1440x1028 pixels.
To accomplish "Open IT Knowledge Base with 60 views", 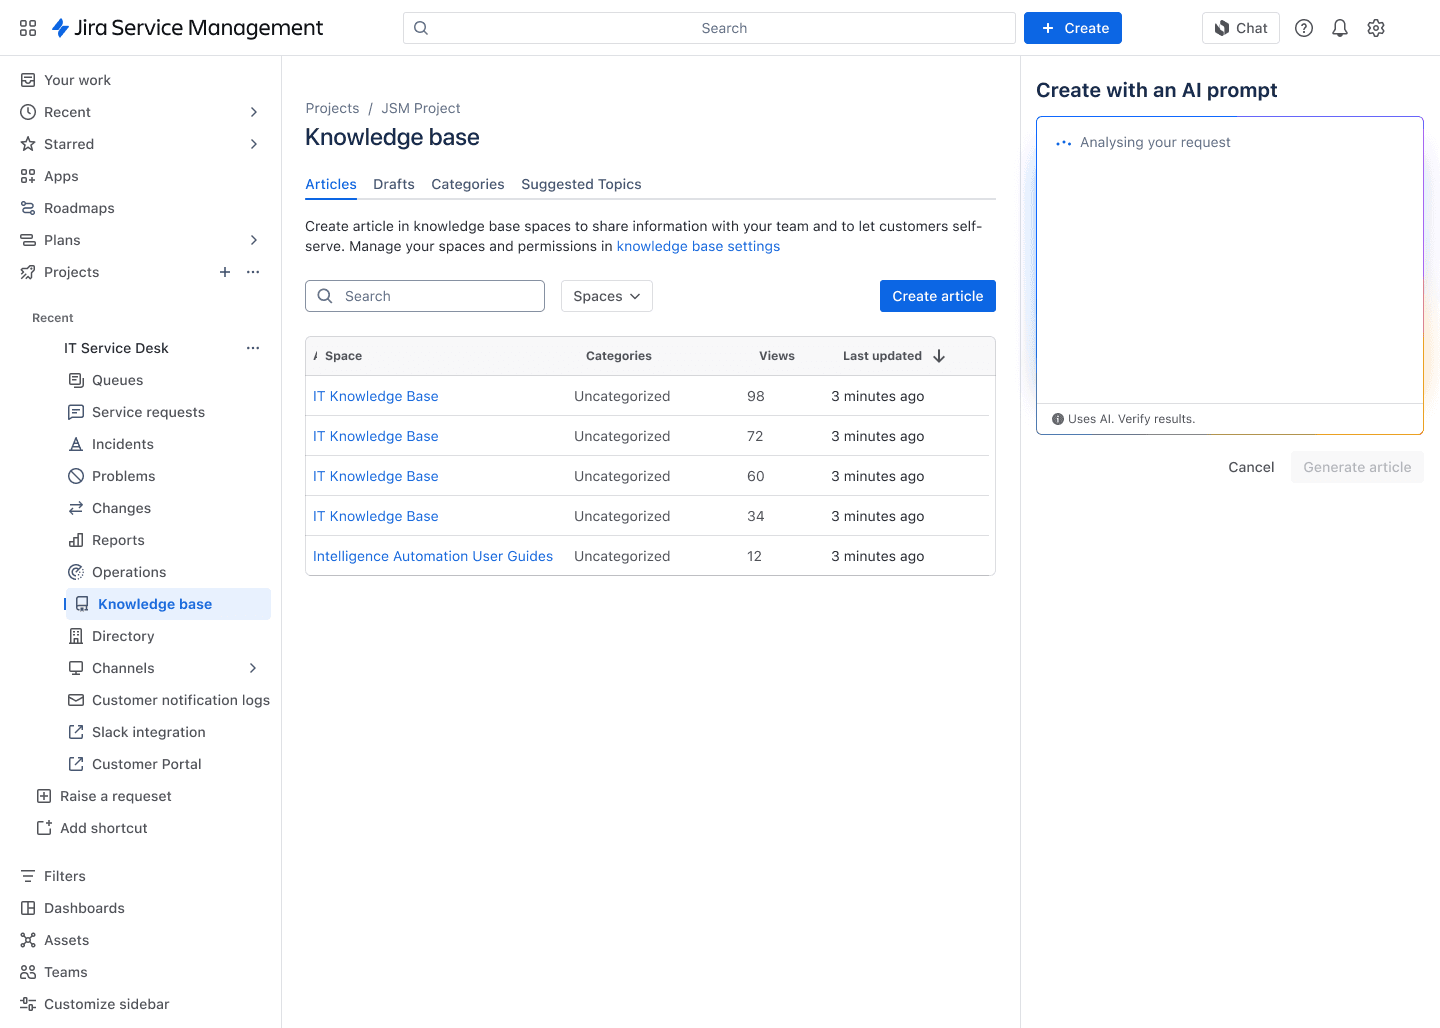I will 376,476.
